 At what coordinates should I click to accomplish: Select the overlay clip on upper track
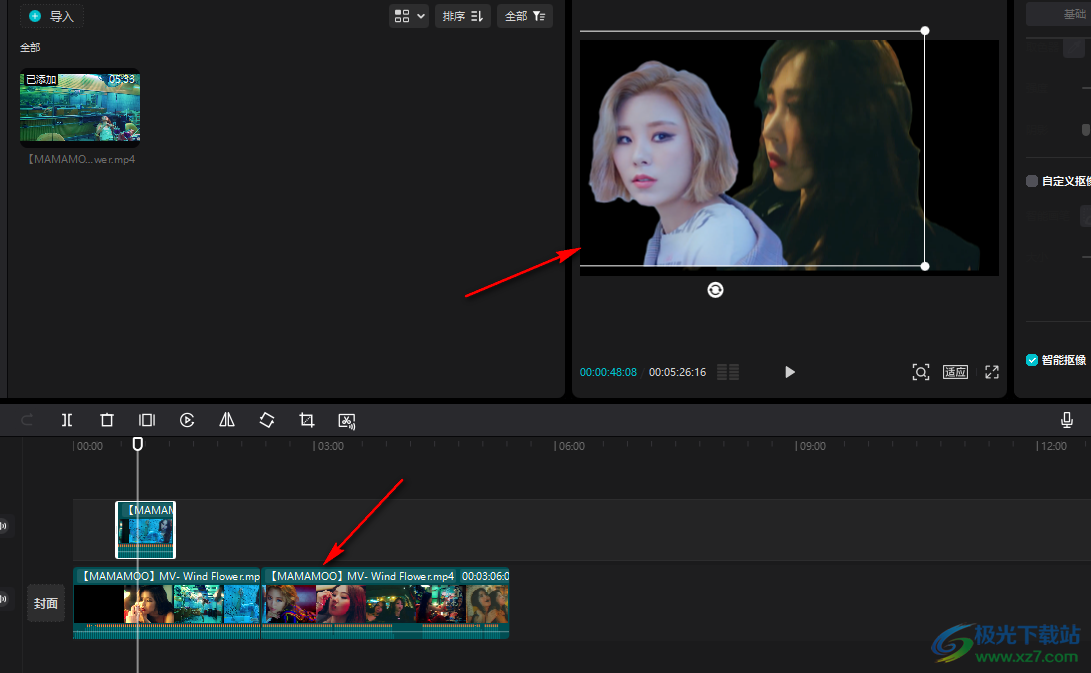[x=145, y=530]
